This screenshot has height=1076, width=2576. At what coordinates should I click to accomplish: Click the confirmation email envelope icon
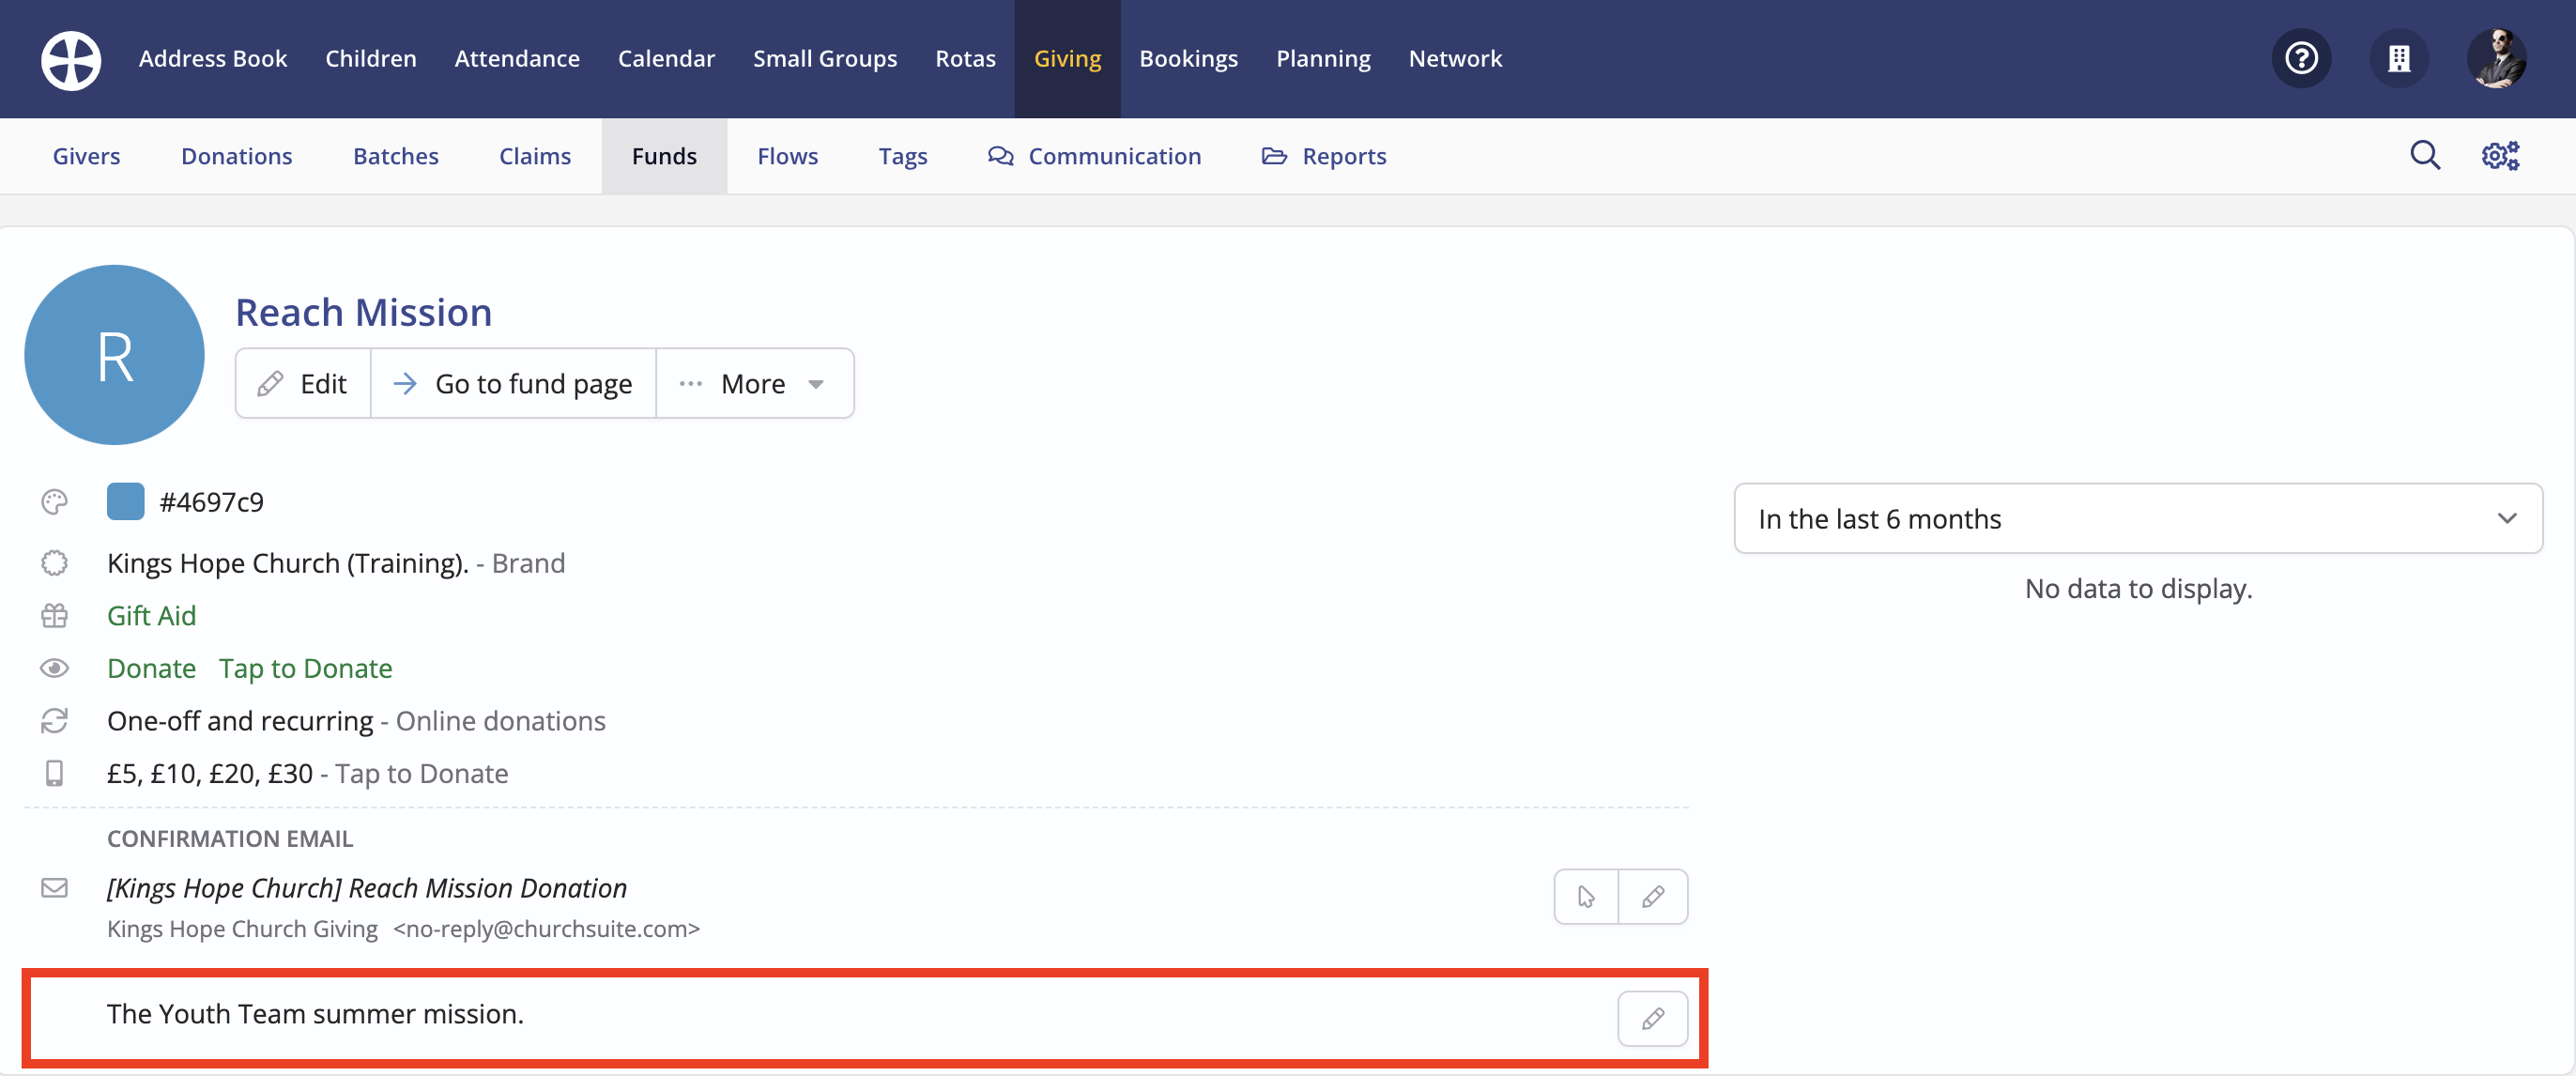[x=54, y=888]
